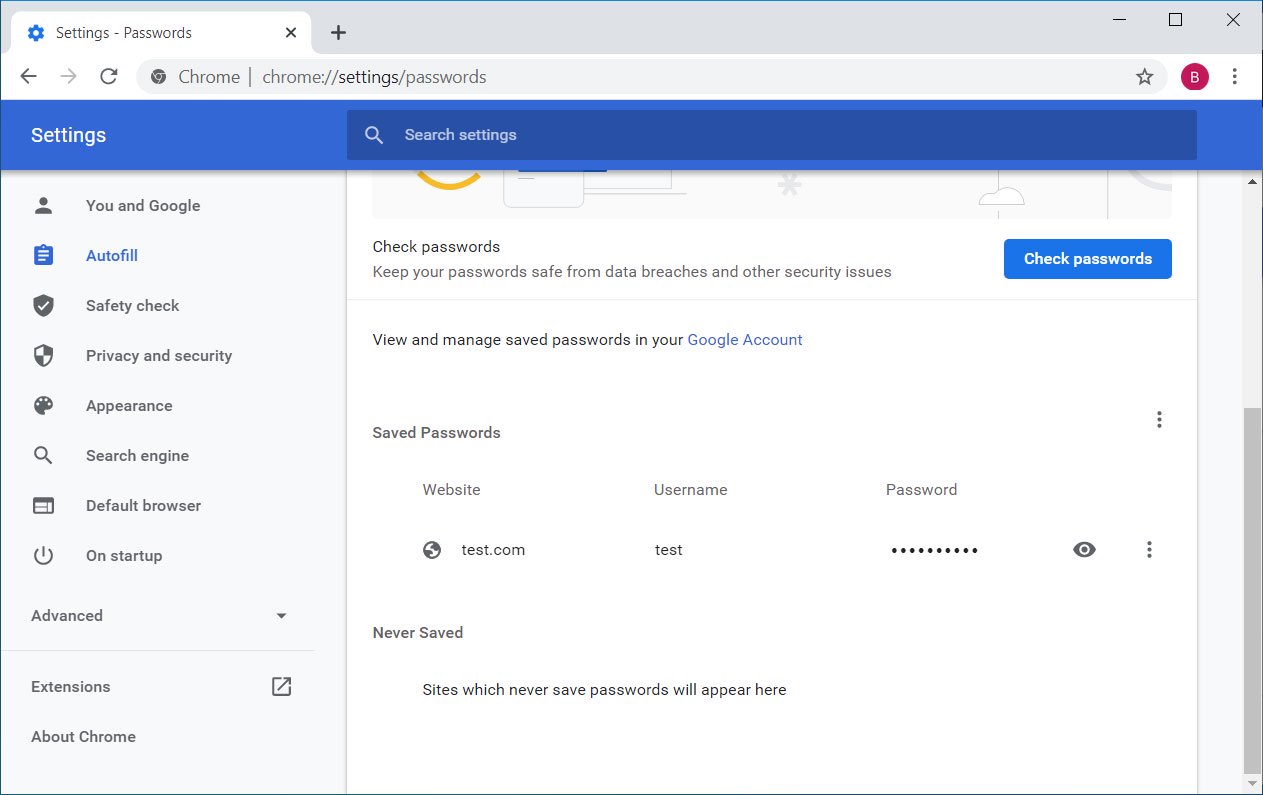Click the reload page icon
This screenshot has width=1263, height=795.
(109, 77)
